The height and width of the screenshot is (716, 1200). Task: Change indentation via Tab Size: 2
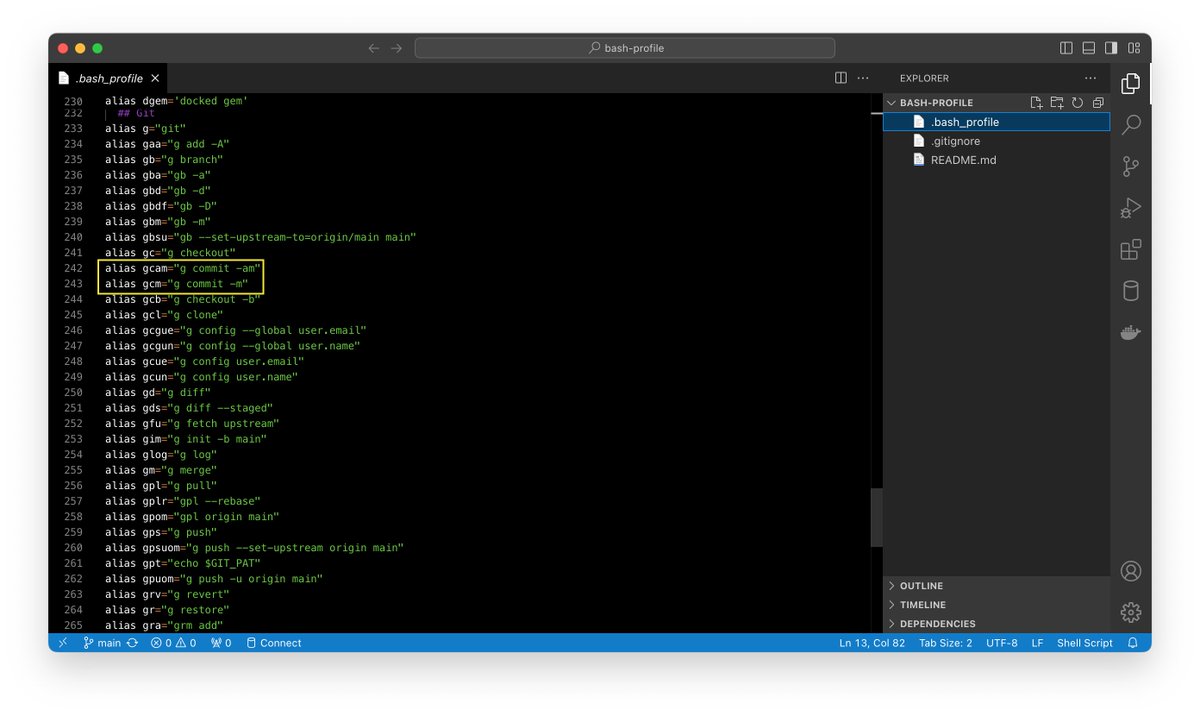[x=946, y=643]
